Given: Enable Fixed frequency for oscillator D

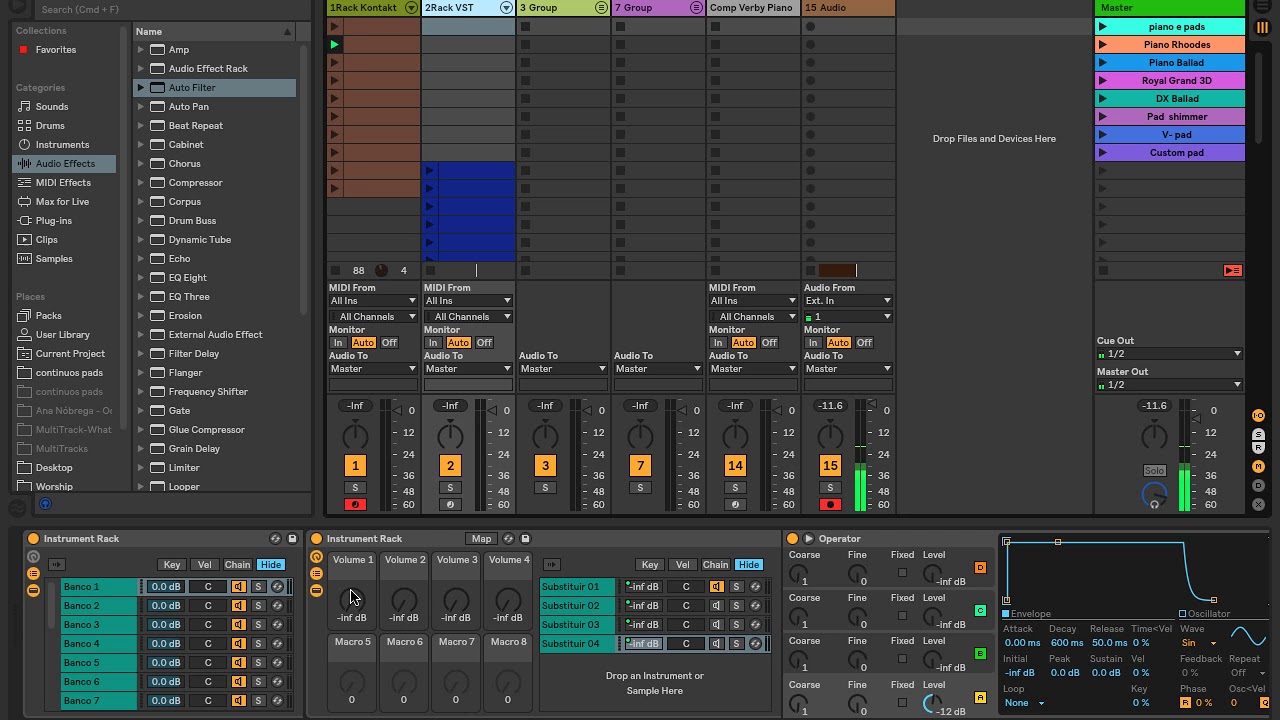Looking at the screenshot, I should pyautogui.click(x=902, y=573).
